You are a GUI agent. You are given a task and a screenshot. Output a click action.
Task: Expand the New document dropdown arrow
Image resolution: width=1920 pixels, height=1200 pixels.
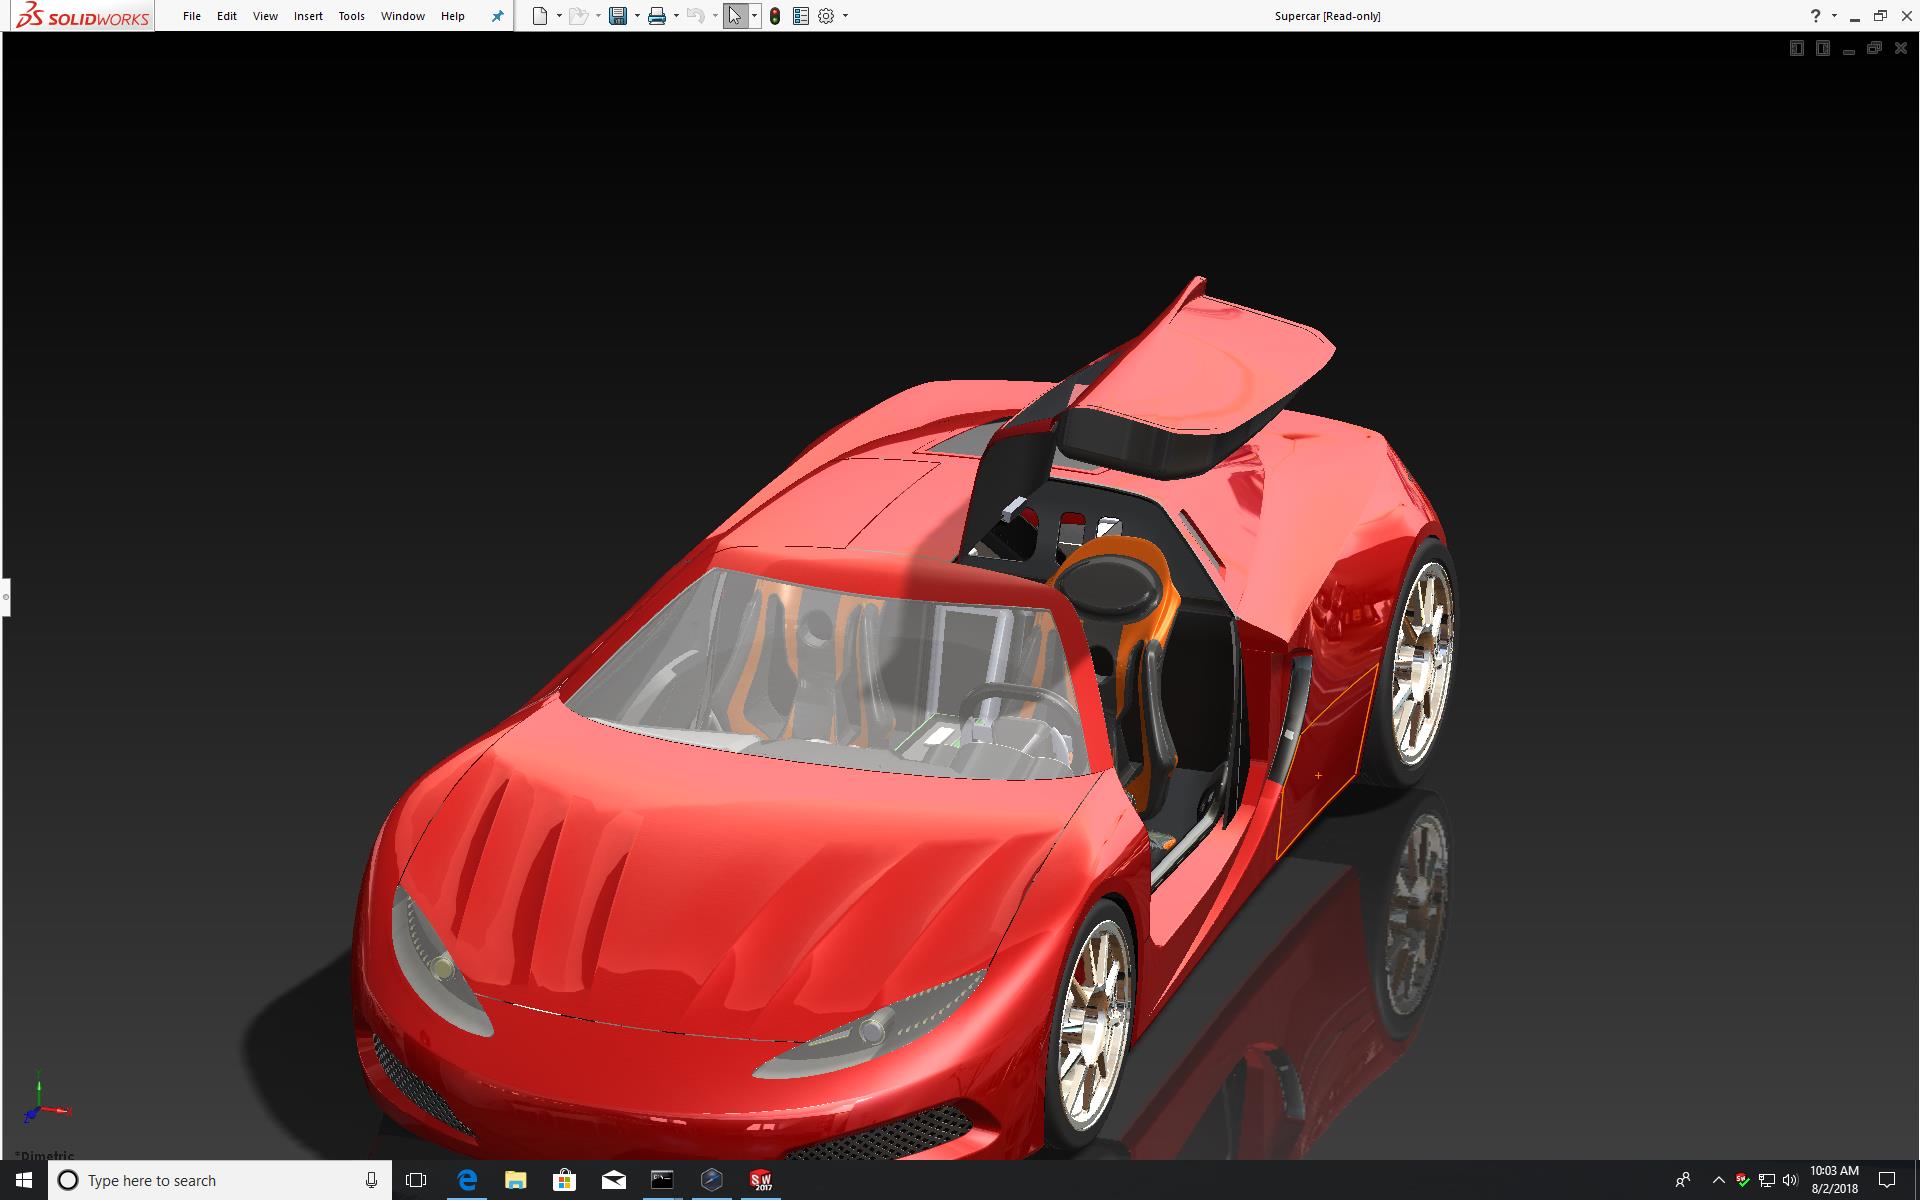(559, 16)
